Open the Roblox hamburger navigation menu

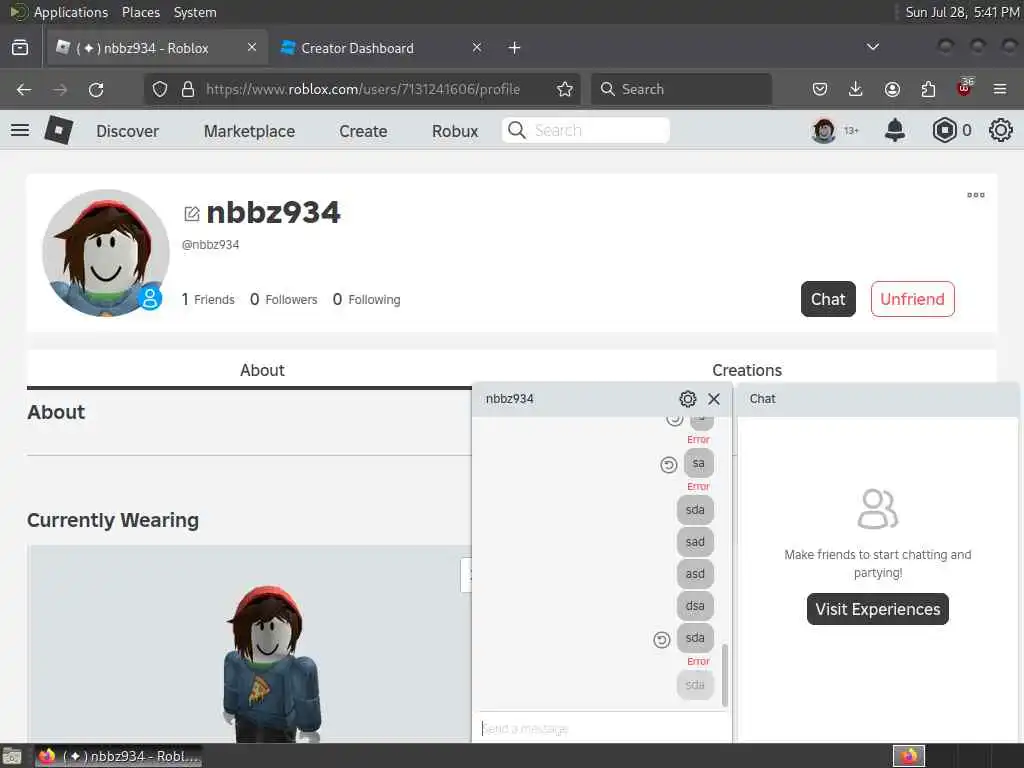point(20,131)
